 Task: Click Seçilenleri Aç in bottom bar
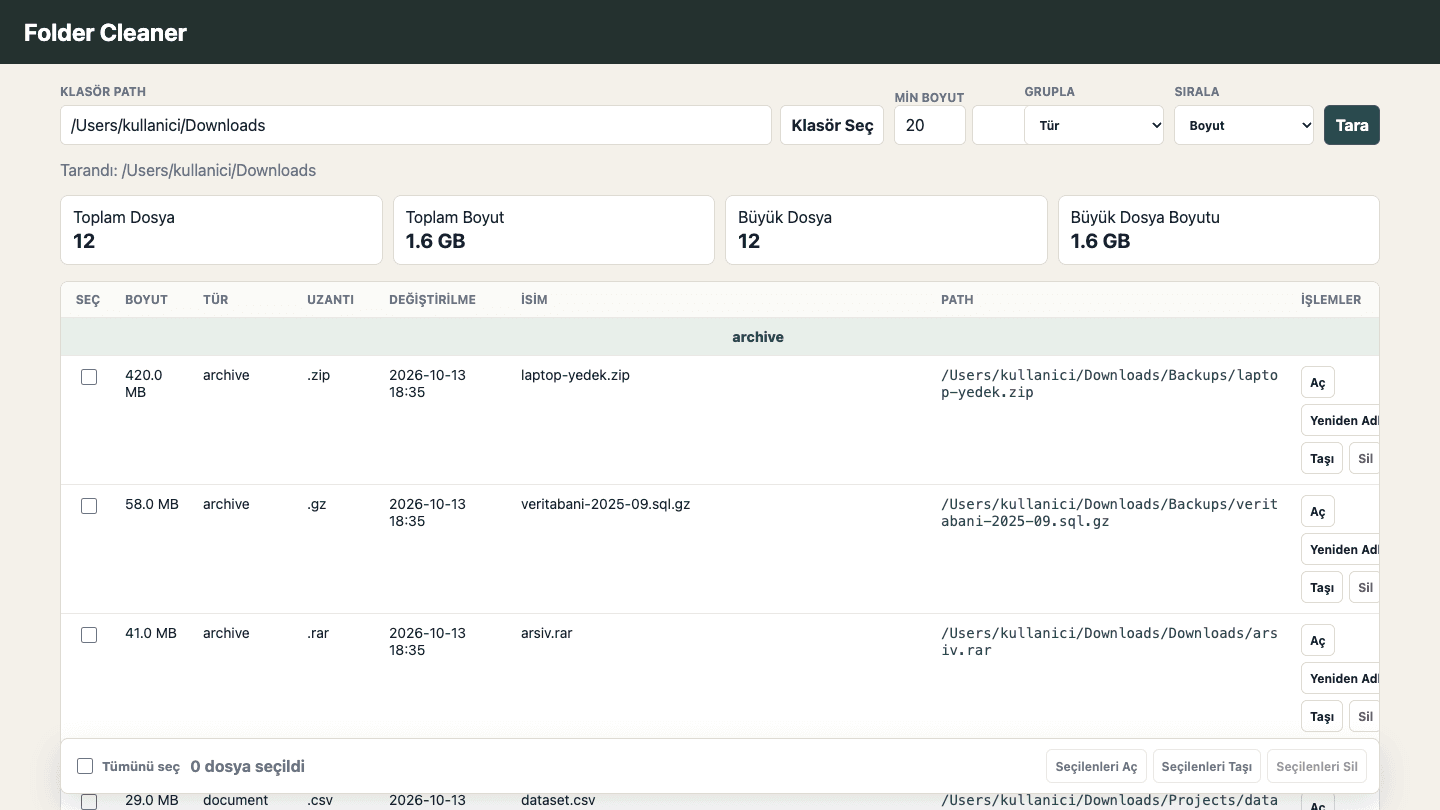1097,767
